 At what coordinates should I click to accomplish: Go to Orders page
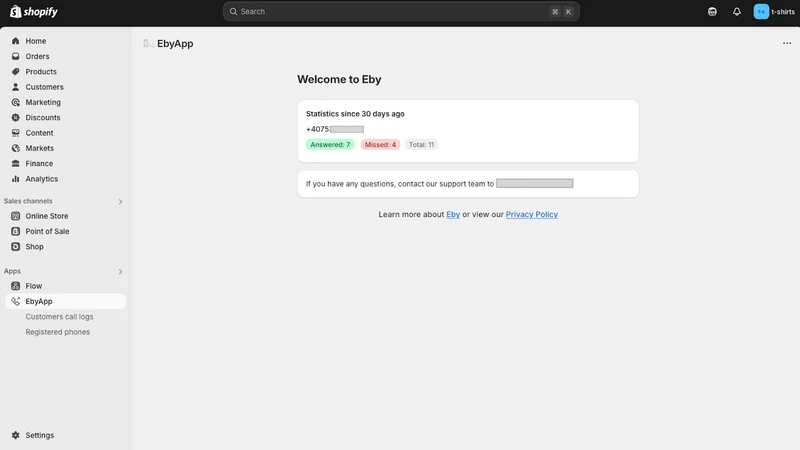(37, 56)
